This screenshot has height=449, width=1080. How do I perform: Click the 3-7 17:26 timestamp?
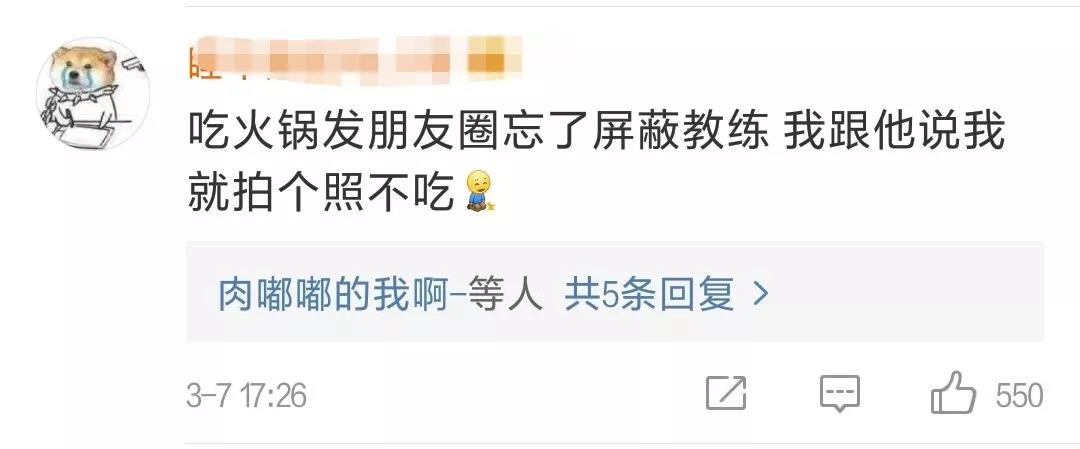(x=247, y=395)
